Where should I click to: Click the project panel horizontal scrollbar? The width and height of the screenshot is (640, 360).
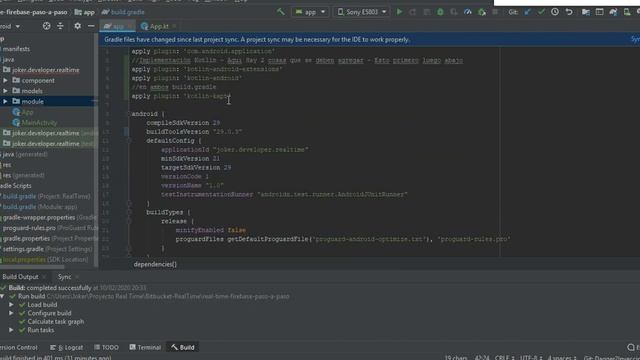click(x=32, y=267)
